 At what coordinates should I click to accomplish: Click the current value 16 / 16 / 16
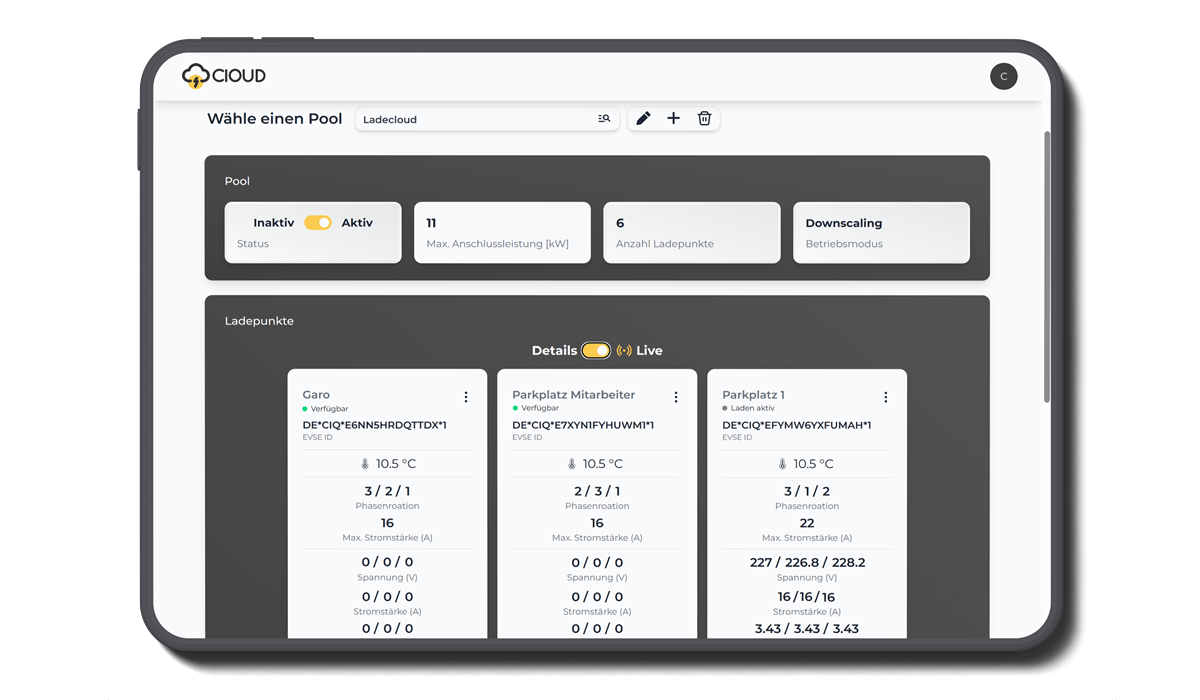[807, 596]
